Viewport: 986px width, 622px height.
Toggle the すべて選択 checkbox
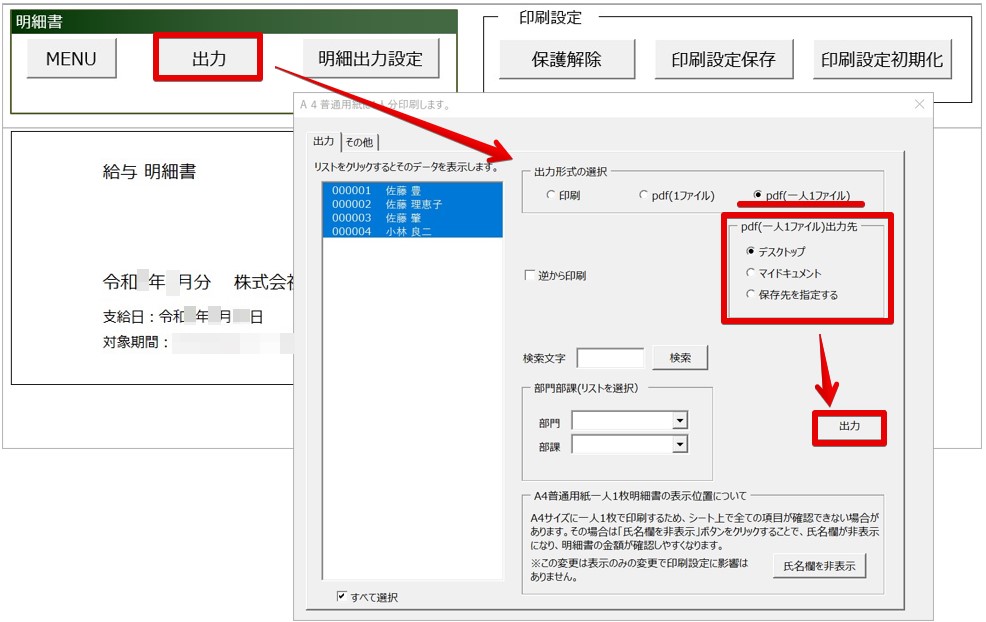[342, 597]
